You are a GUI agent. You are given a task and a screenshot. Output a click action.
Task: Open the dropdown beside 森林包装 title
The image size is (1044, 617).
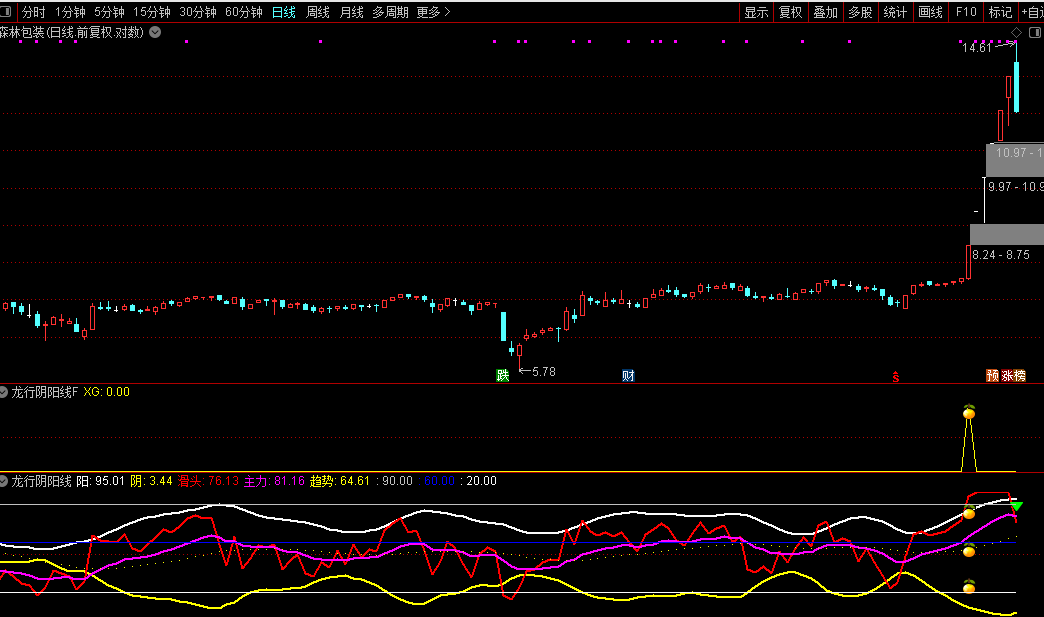click(x=155, y=32)
